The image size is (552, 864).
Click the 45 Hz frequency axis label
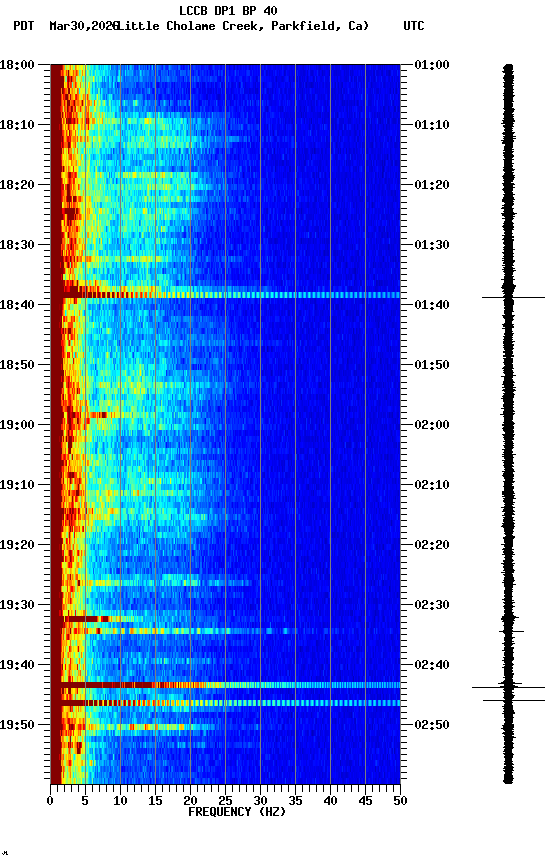click(365, 801)
